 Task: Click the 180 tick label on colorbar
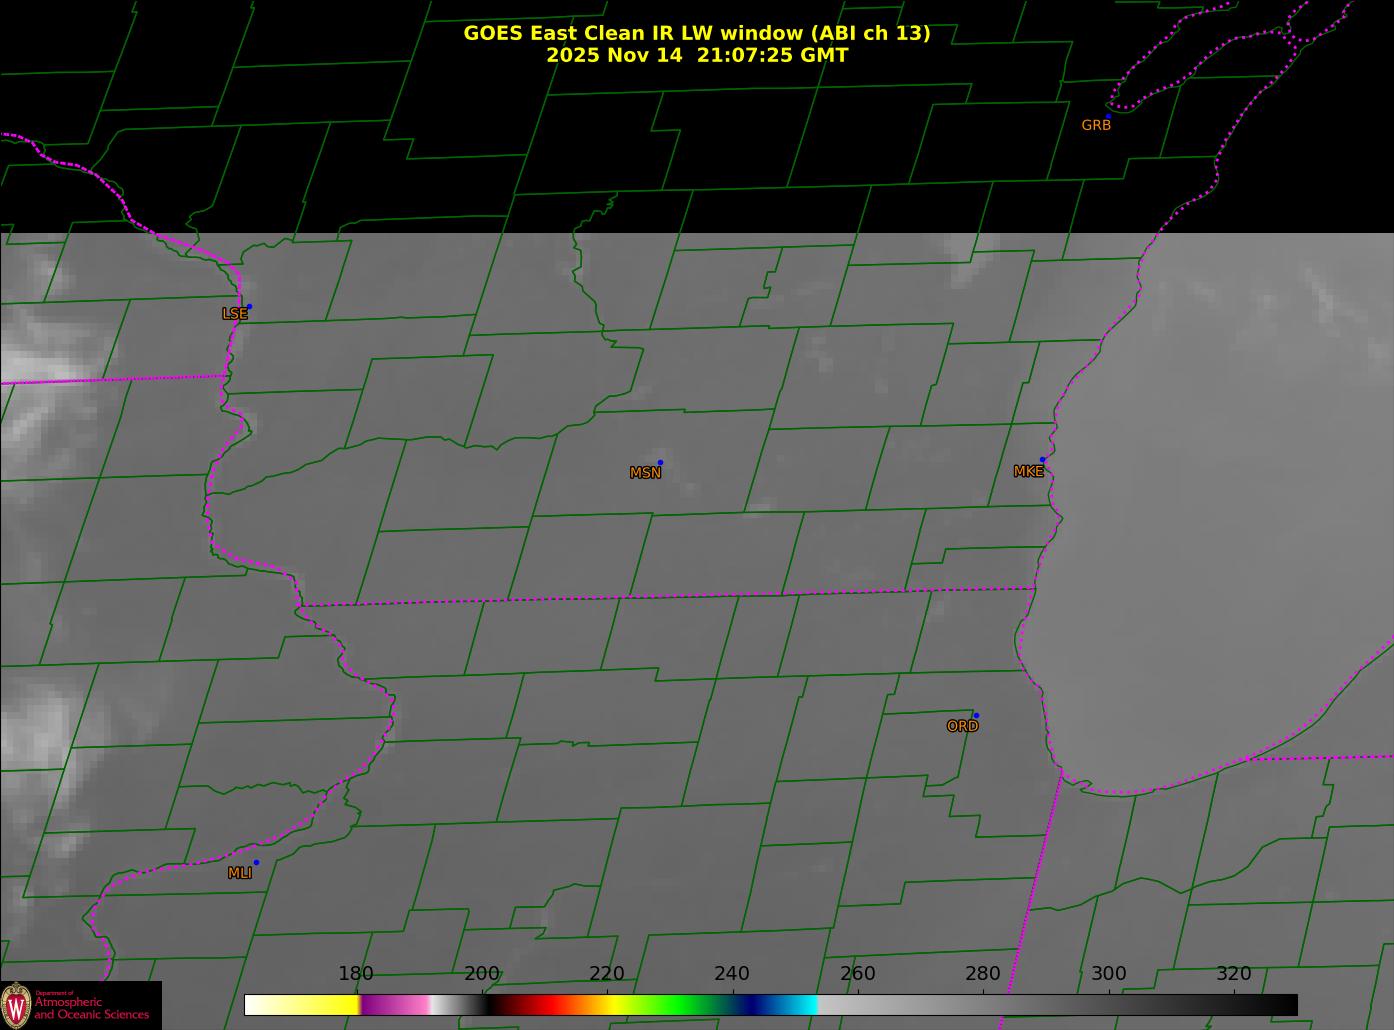(x=356, y=974)
